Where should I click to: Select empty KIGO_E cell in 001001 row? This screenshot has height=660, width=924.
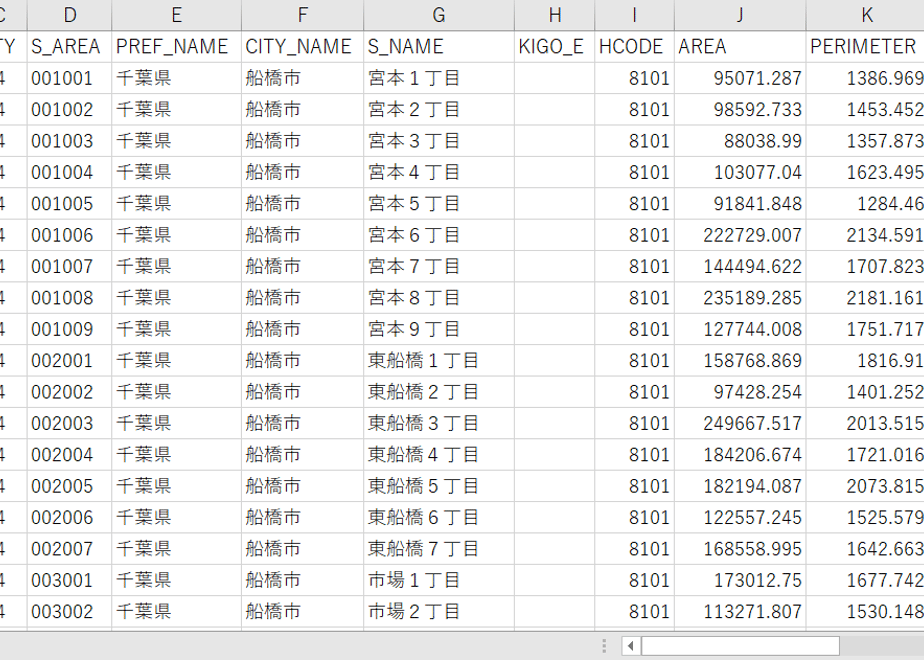pyautogui.click(x=555, y=78)
